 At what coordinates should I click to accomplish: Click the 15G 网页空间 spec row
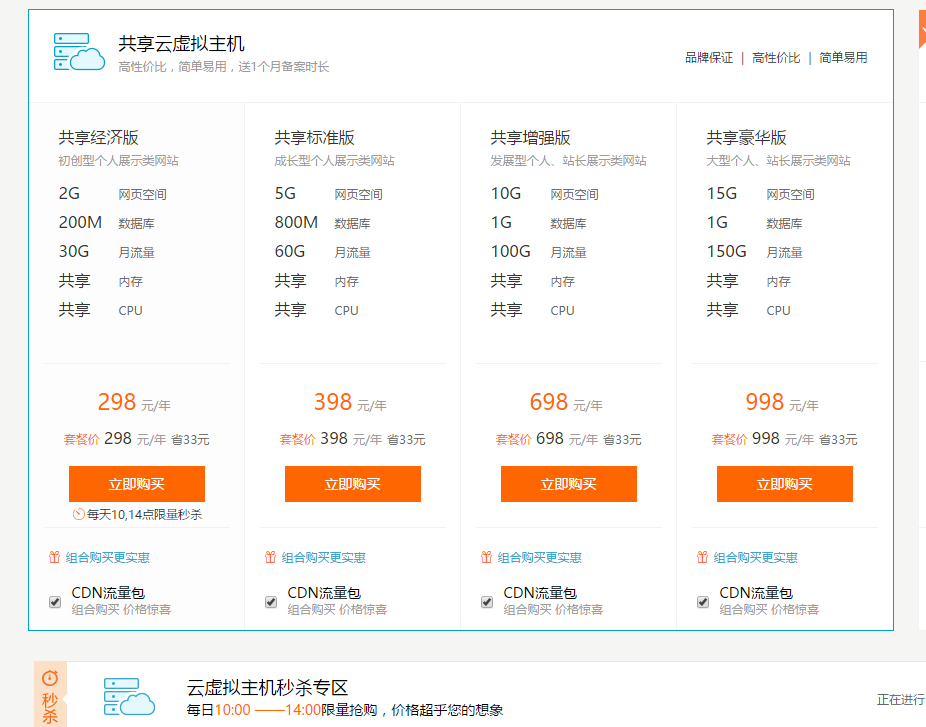pyautogui.click(x=761, y=194)
